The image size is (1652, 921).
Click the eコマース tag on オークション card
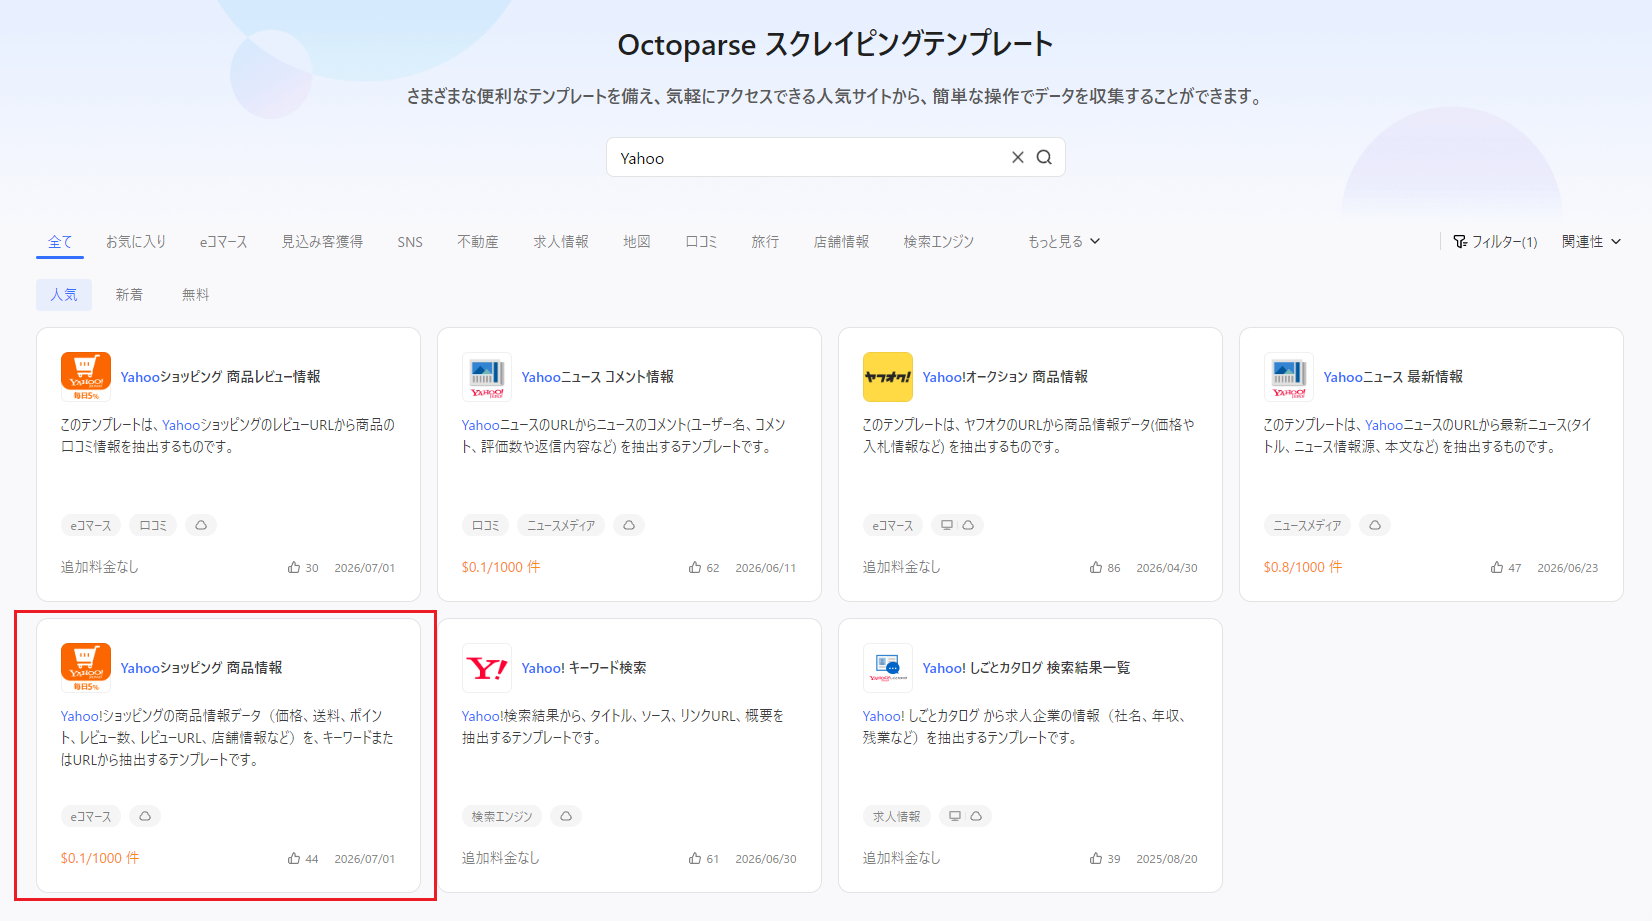(893, 525)
